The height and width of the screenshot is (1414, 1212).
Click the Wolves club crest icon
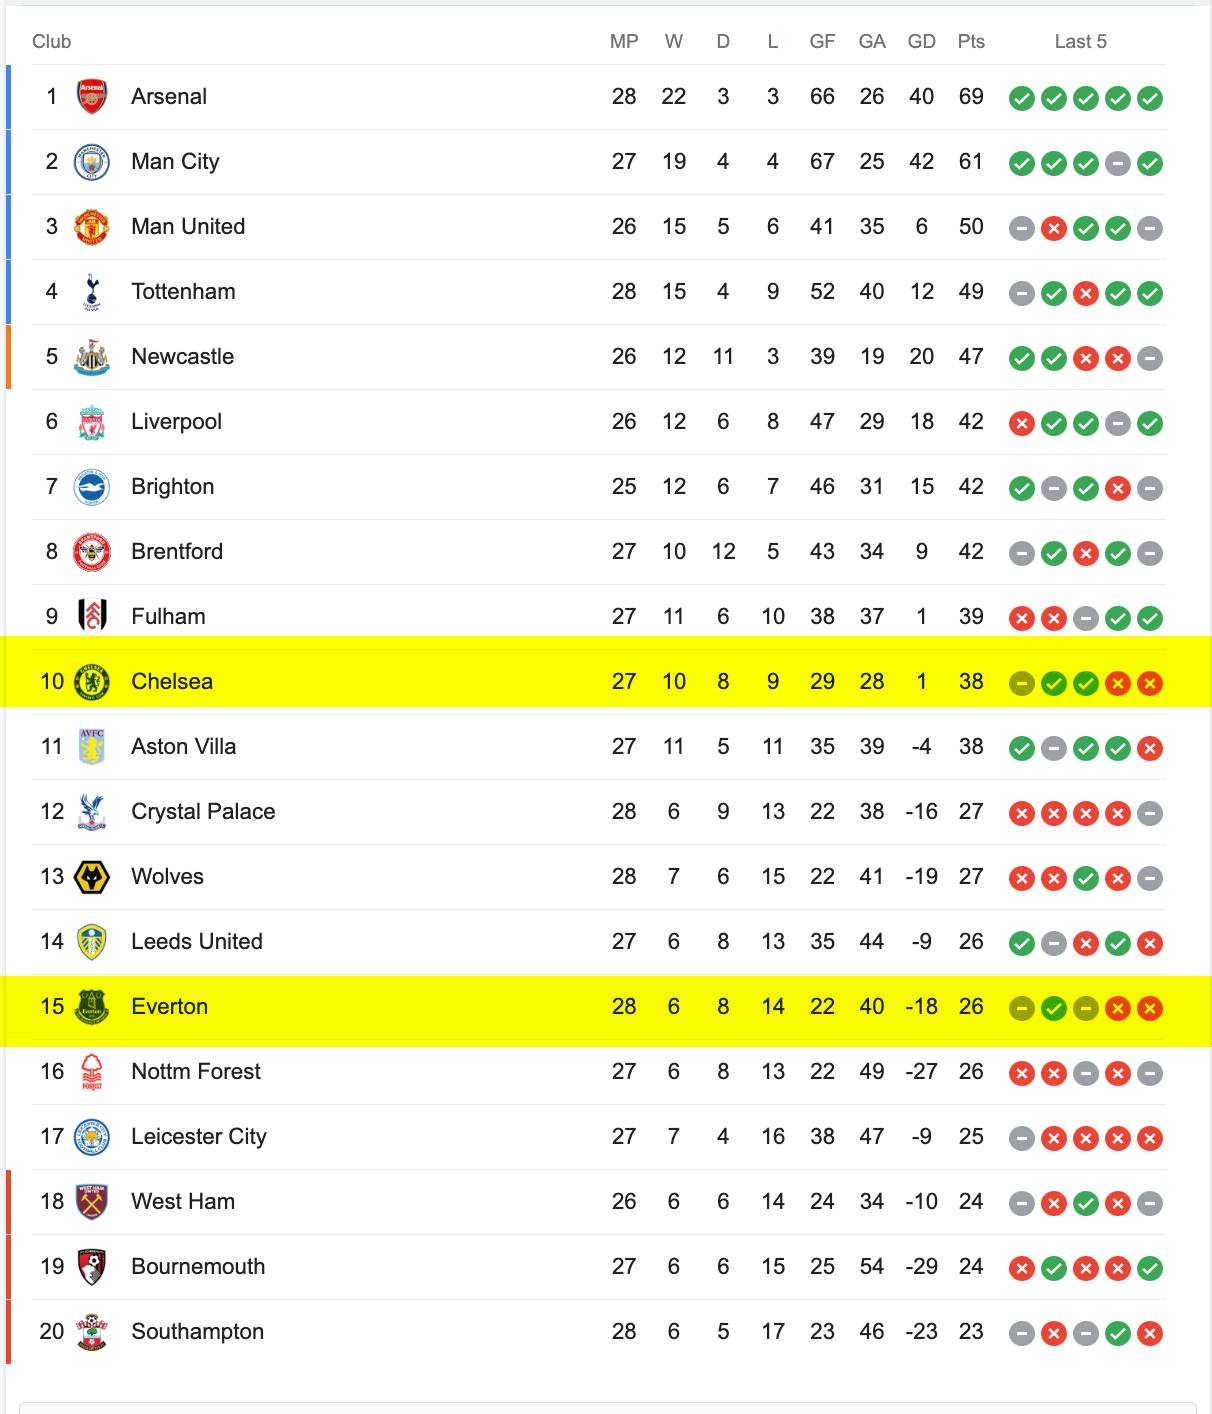(x=92, y=877)
